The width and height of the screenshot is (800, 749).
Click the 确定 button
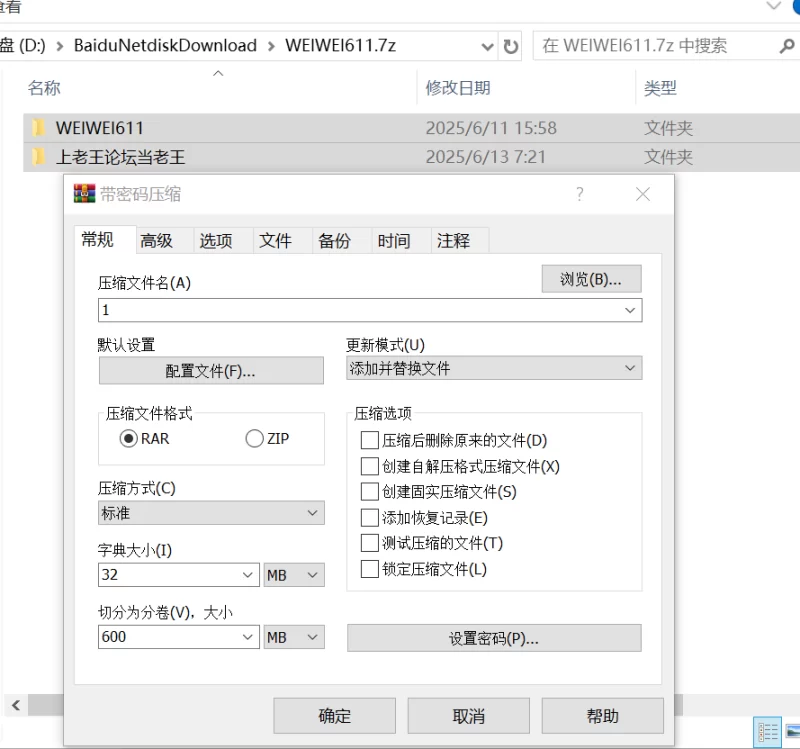(x=335, y=716)
